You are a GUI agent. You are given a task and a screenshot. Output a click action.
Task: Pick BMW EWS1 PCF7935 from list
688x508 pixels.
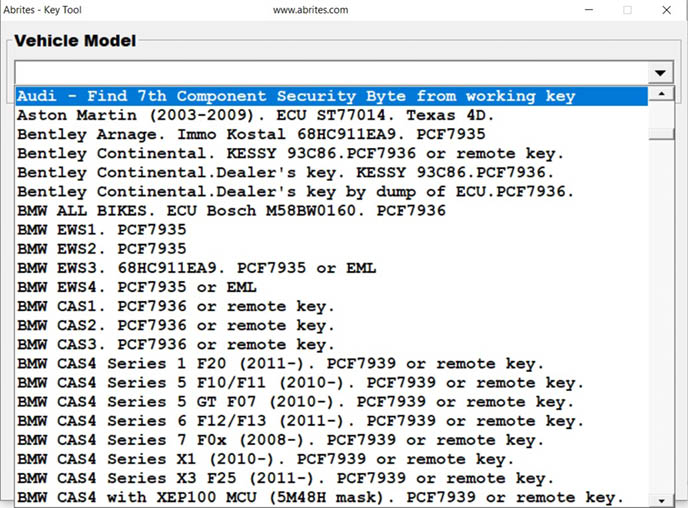(x=100, y=229)
